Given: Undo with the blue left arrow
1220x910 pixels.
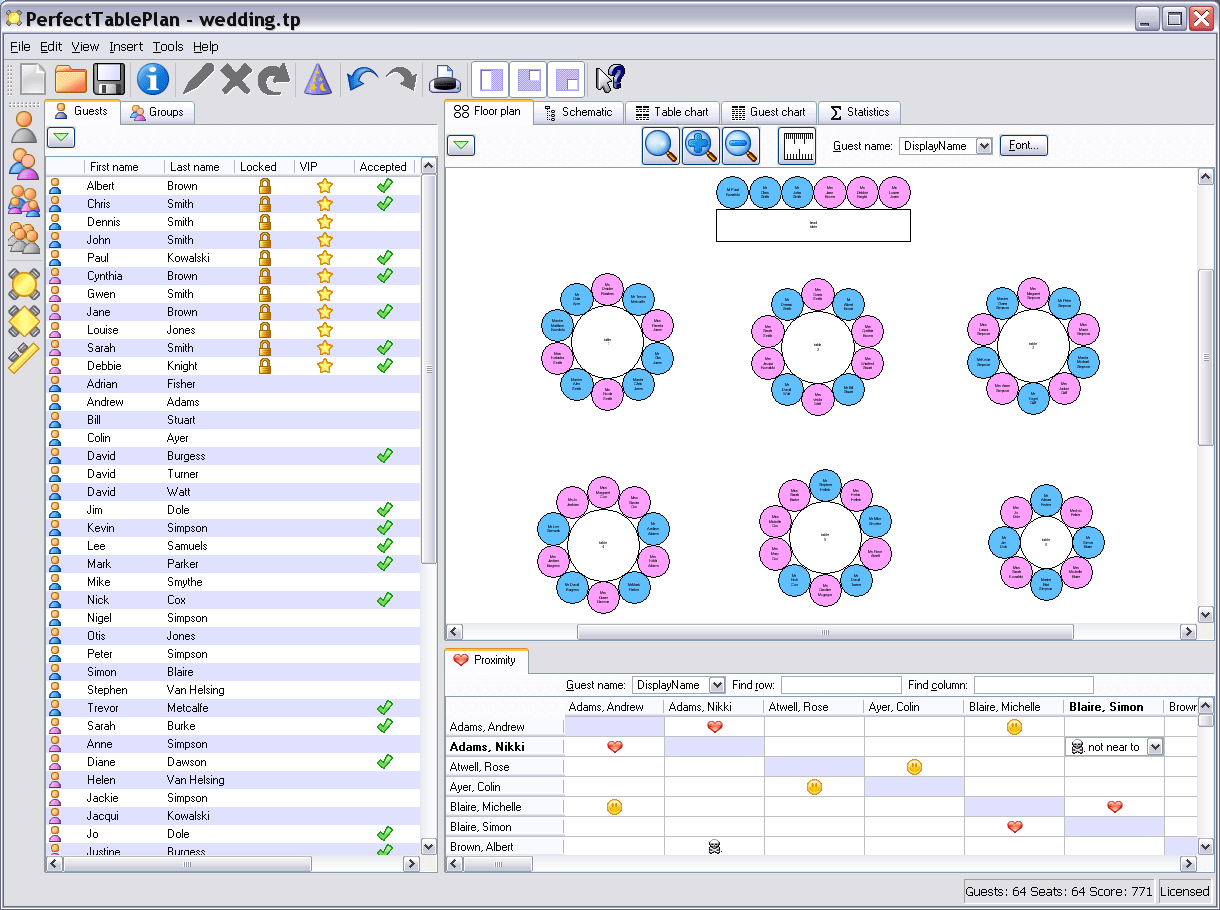Looking at the screenshot, I should (362, 79).
